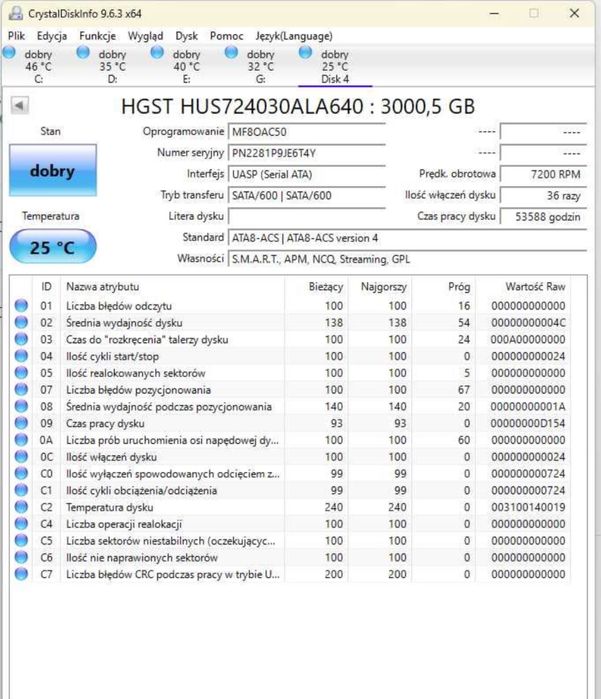Click status orb for attribute C7

click(x=21, y=574)
